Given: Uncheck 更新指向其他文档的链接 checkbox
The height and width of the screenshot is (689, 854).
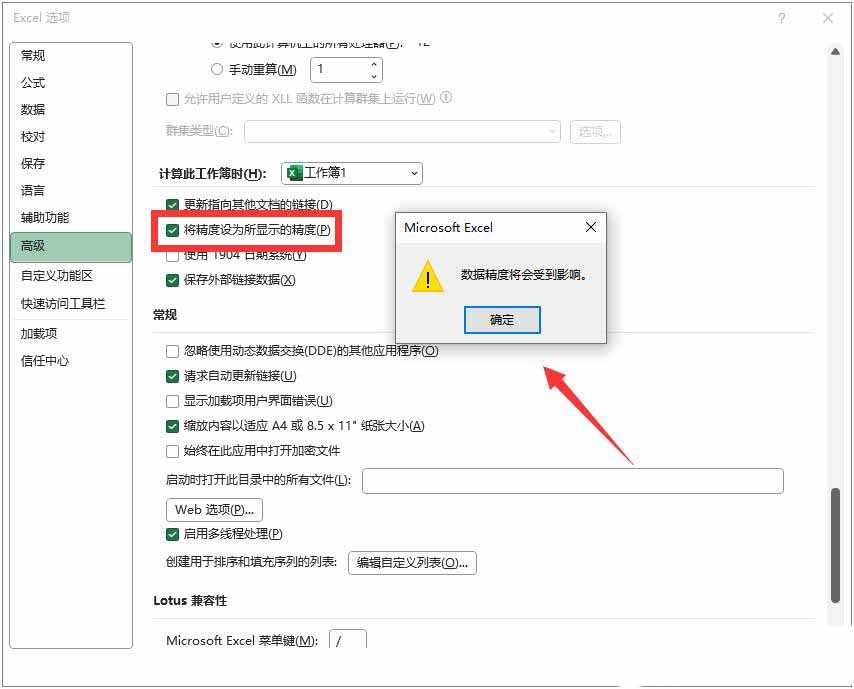Looking at the screenshot, I should (x=172, y=205).
